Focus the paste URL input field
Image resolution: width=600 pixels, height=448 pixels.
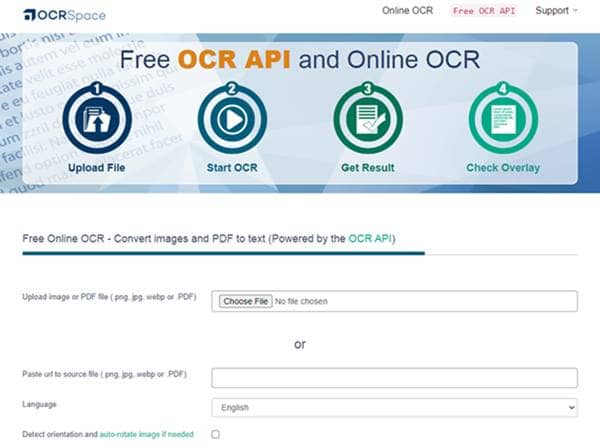click(x=395, y=378)
